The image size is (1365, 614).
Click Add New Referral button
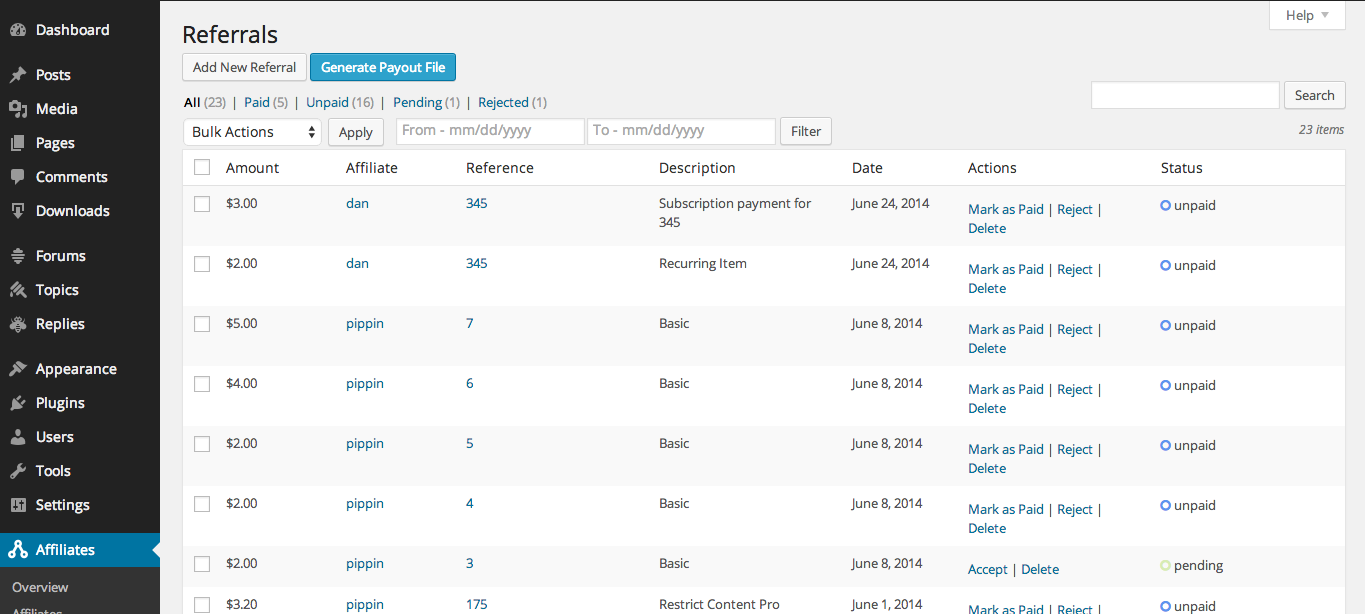[x=245, y=67]
